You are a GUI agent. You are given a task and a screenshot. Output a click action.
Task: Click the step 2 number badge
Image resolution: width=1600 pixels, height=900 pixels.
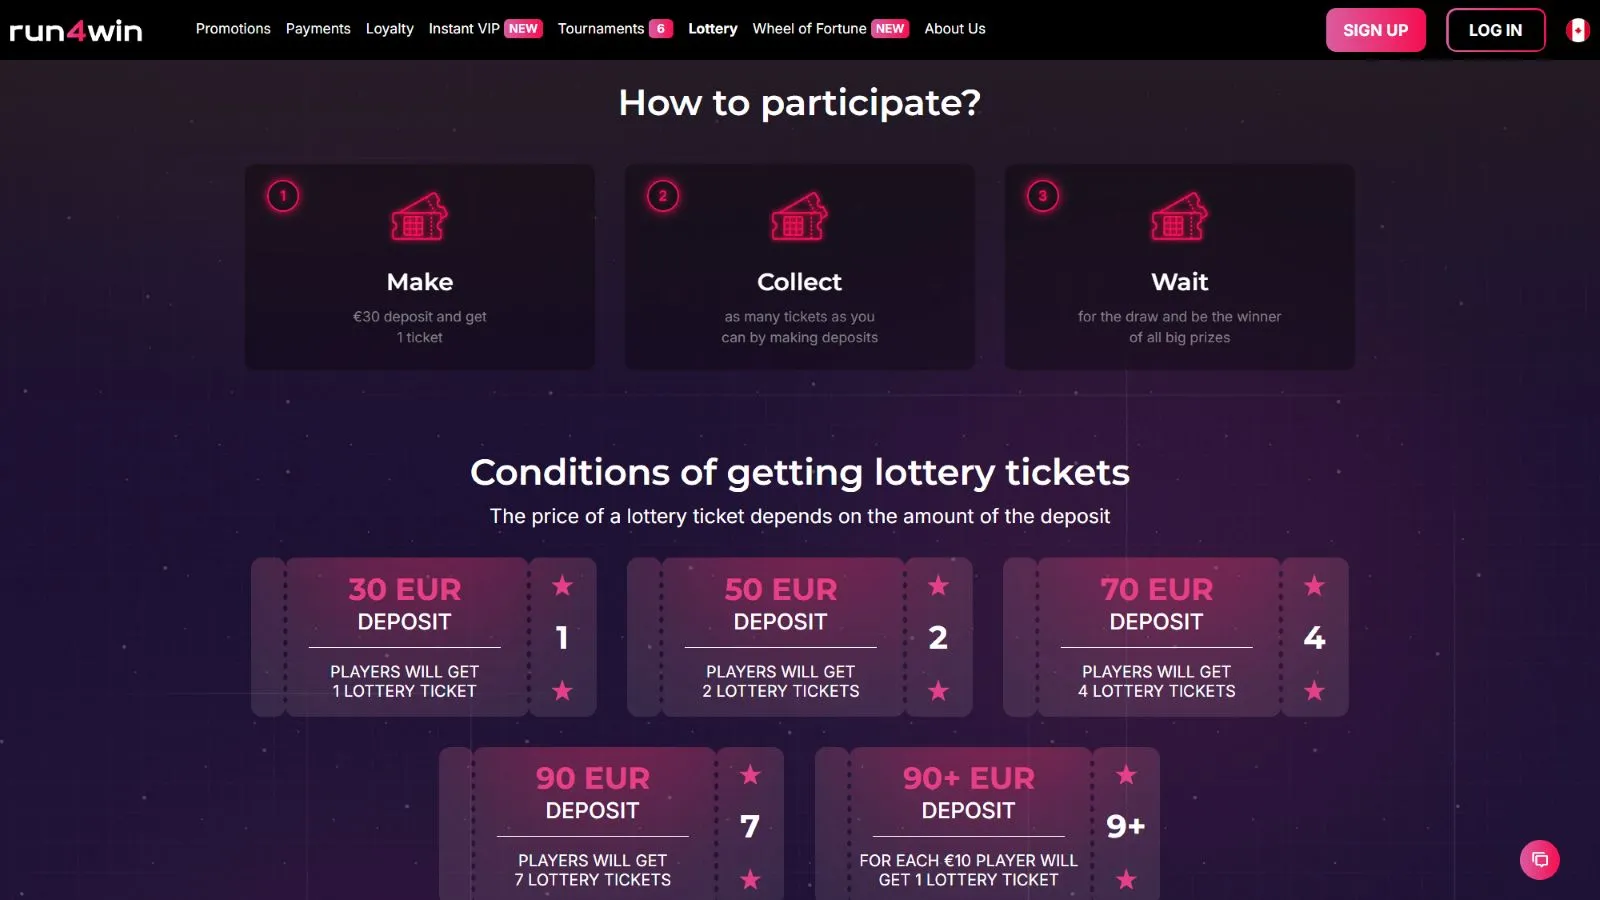[x=663, y=196]
